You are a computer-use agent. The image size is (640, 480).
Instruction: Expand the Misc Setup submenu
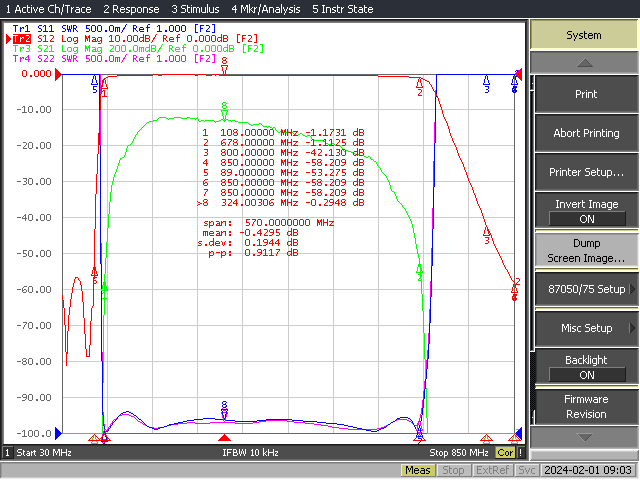click(586, 328)
